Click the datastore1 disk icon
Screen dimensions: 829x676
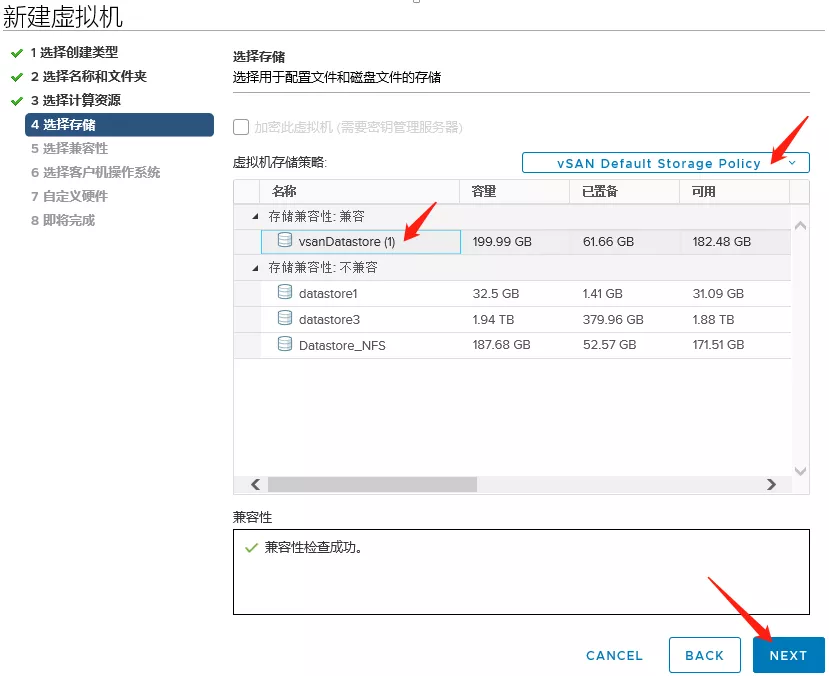(285, 293)
